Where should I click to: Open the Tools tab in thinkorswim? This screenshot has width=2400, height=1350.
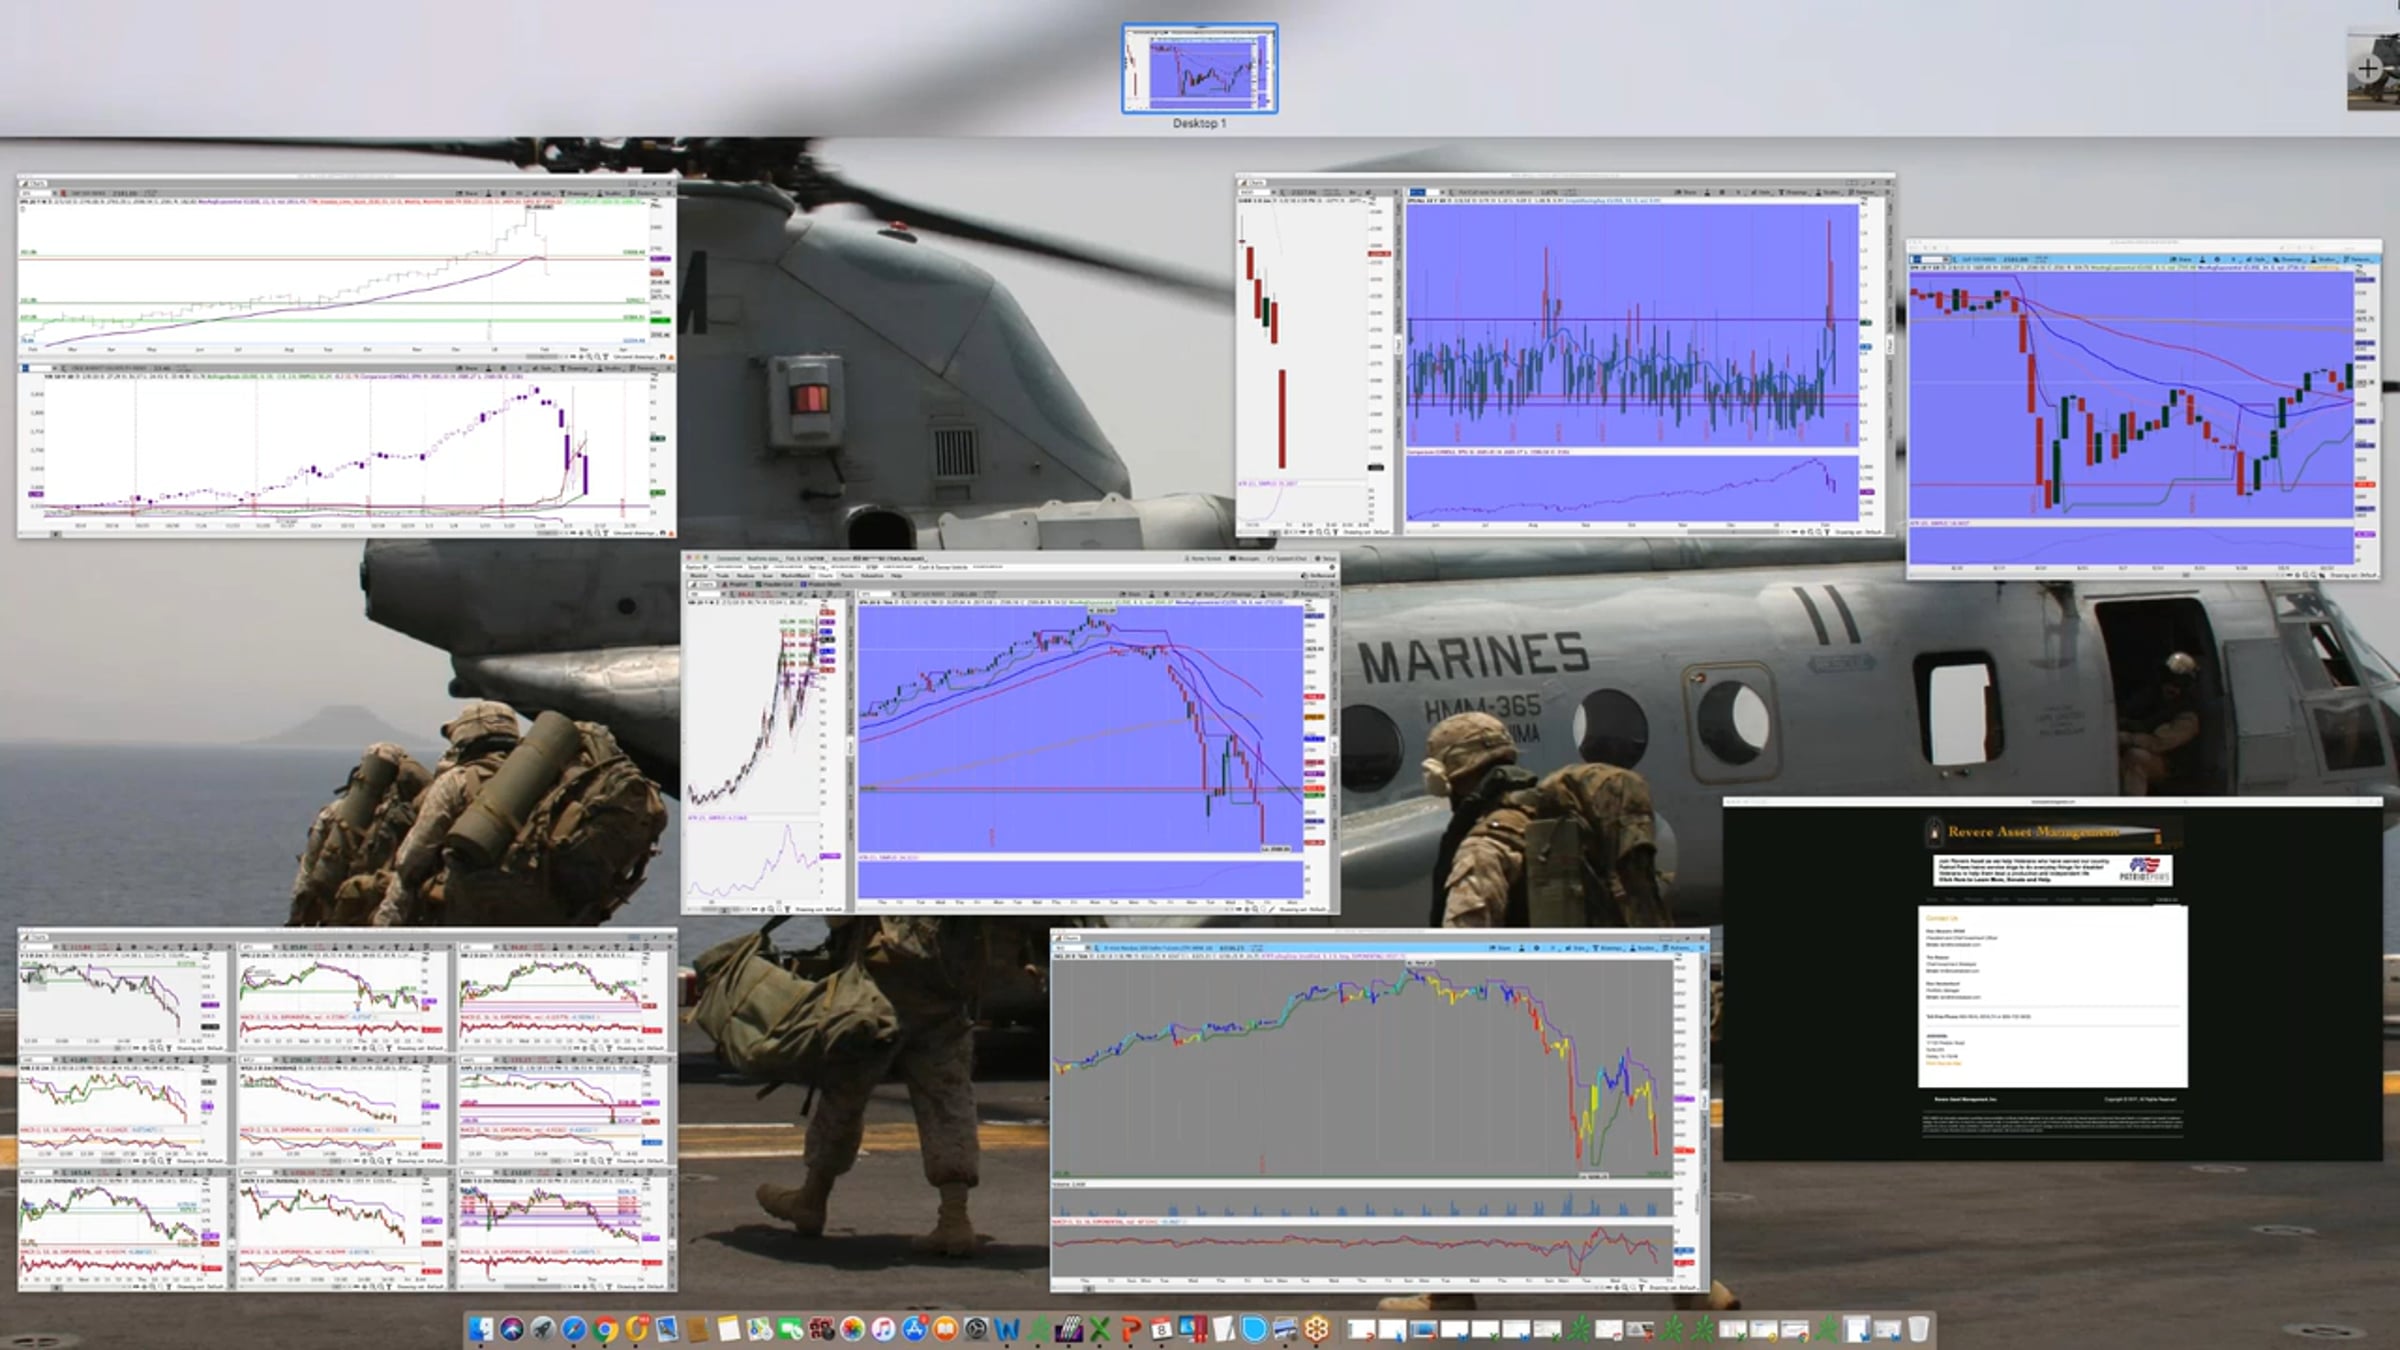(847, 576)
